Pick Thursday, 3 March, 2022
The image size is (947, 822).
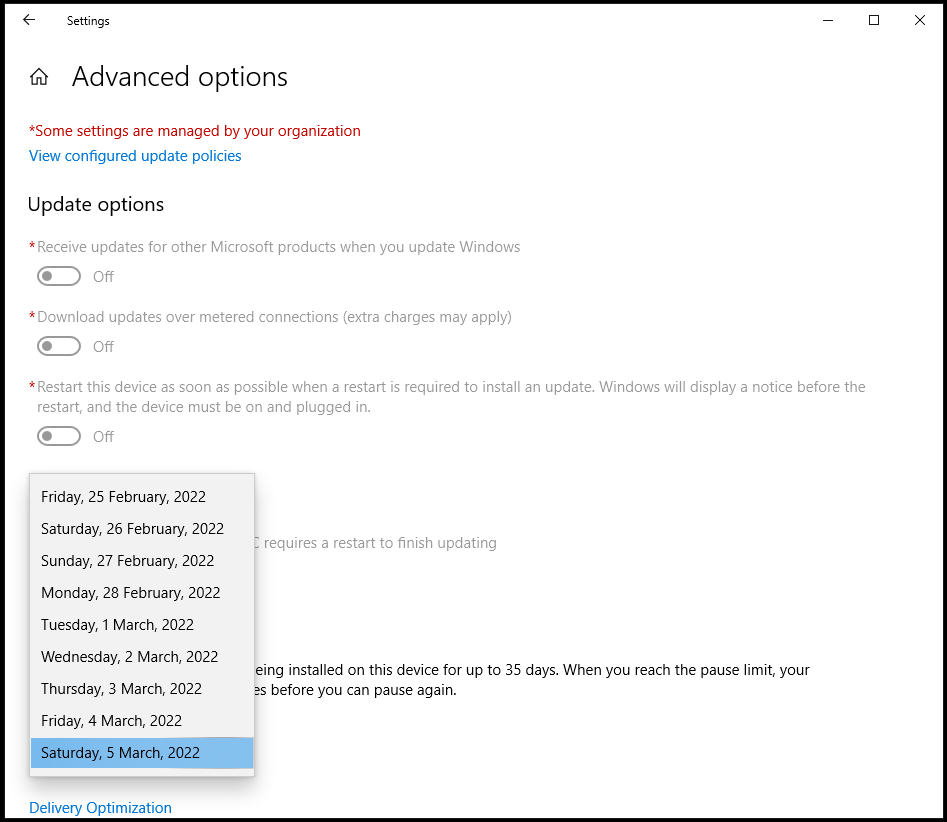click(x=121, y=689)
